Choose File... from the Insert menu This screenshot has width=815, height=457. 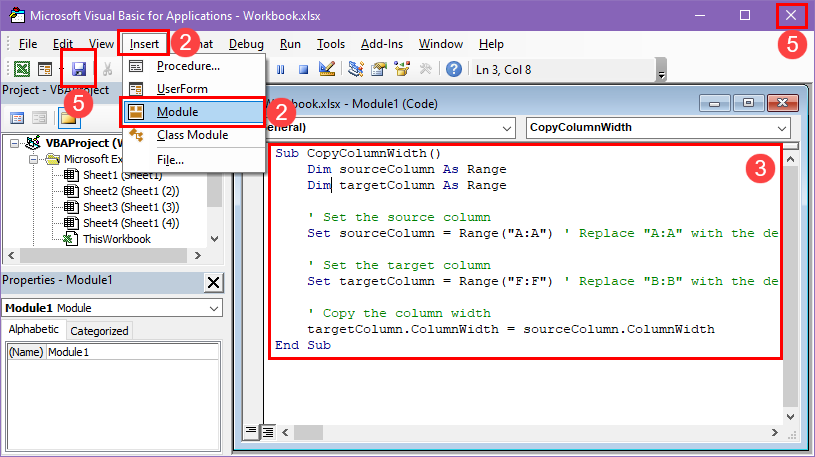pos(193,160)
